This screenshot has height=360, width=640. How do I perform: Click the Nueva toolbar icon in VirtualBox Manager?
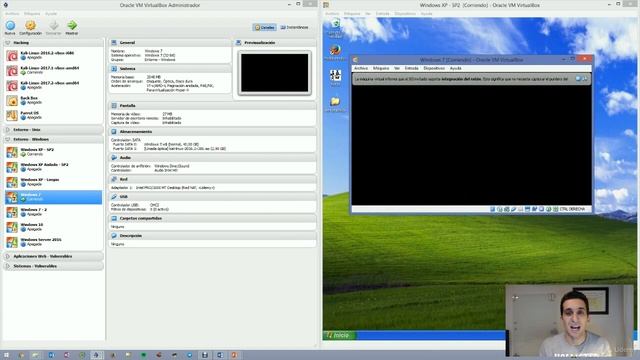coord(10,27)
